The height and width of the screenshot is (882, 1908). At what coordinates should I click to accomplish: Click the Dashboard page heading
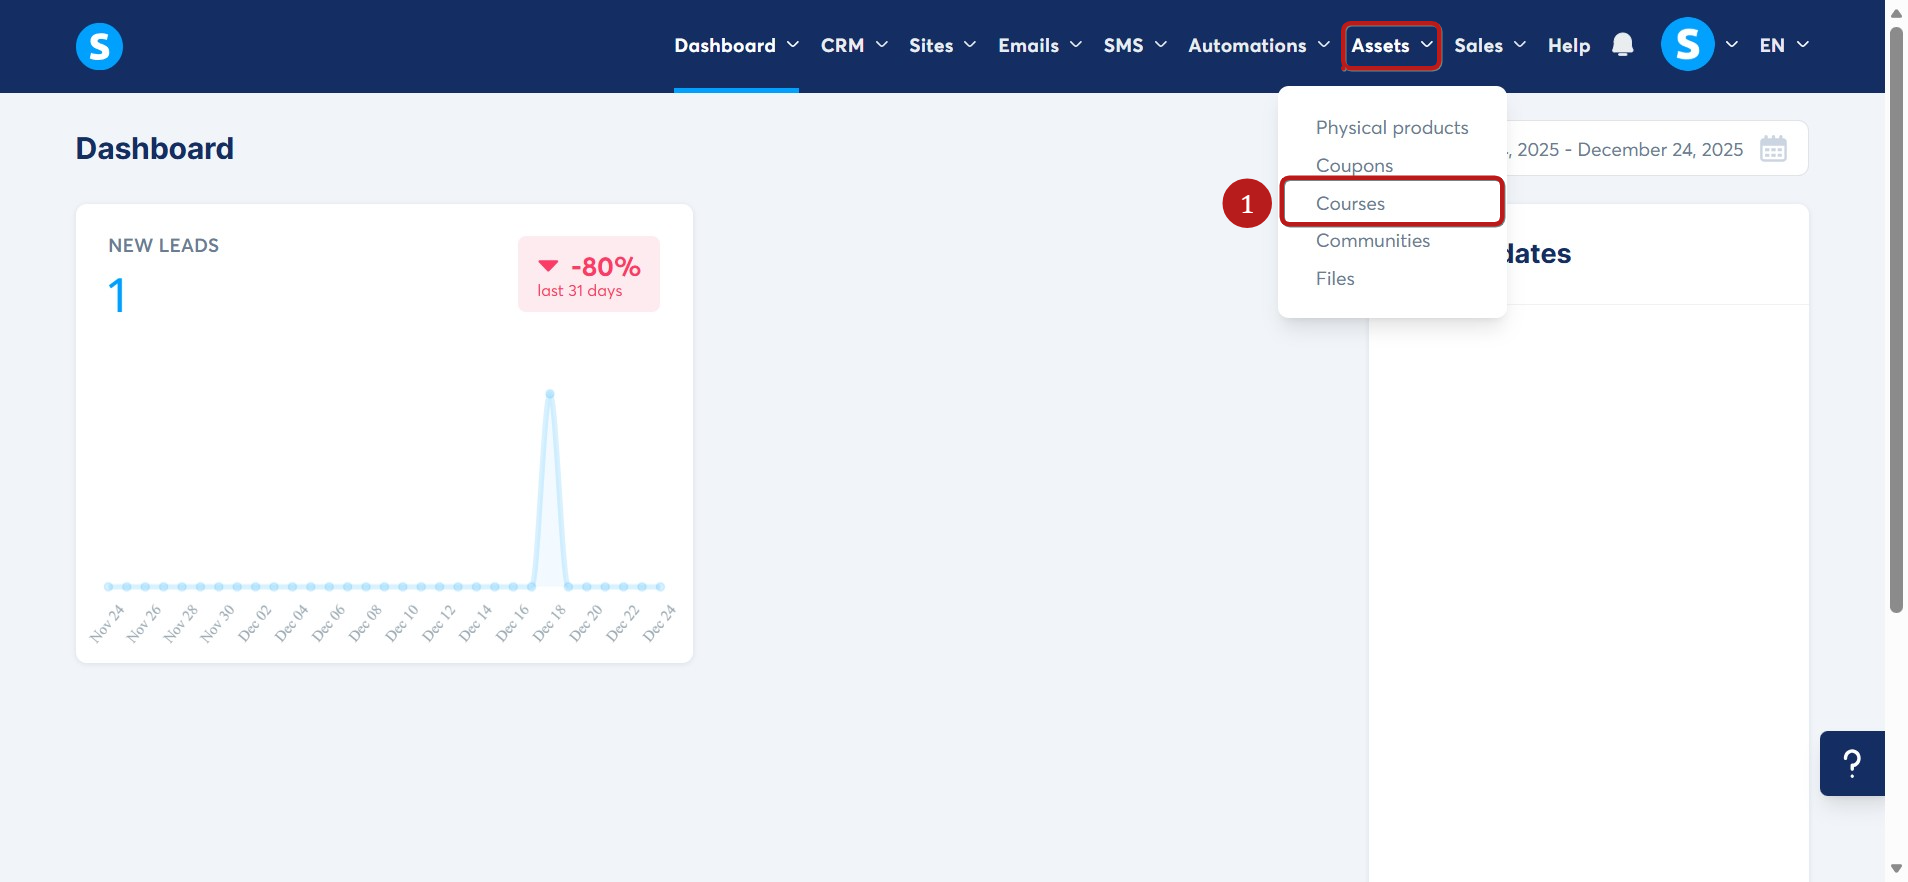pos(155,149)
